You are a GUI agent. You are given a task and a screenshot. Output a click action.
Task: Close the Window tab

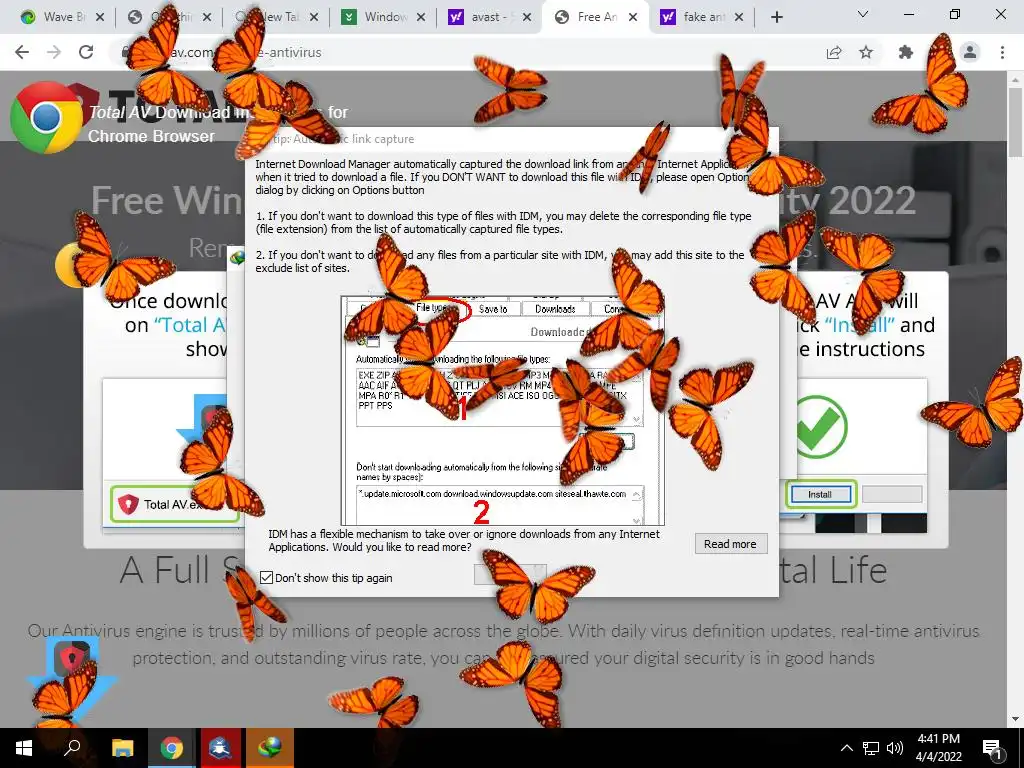[421, 18]
